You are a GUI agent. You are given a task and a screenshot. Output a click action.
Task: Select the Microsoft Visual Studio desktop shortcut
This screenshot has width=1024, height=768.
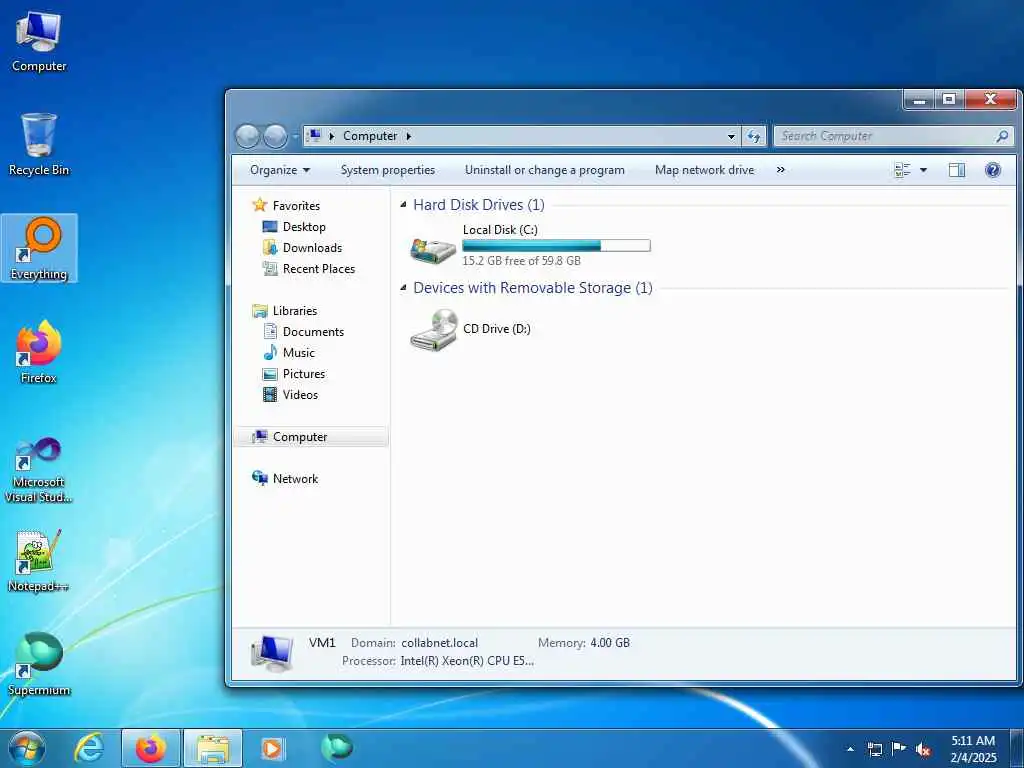coord(39,470)
